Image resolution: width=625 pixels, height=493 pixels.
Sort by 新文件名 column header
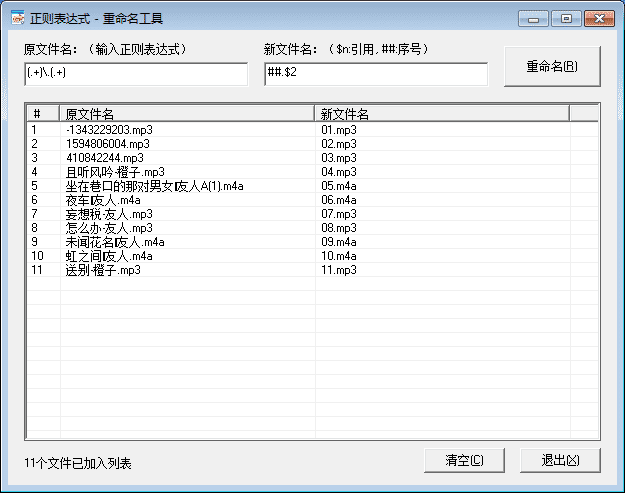tap(442, 114)
